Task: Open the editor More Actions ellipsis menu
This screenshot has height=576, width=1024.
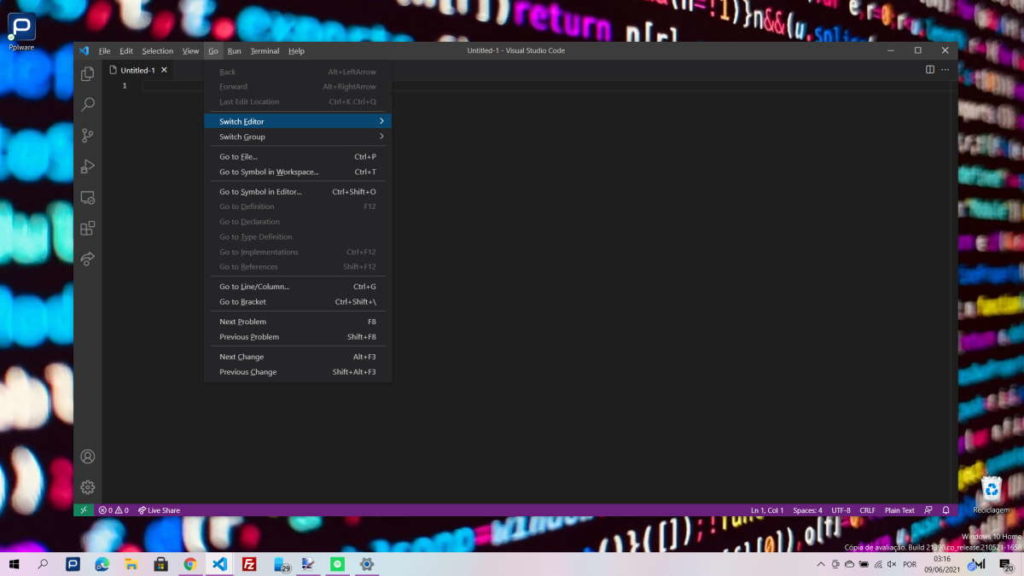Action: 945,69
